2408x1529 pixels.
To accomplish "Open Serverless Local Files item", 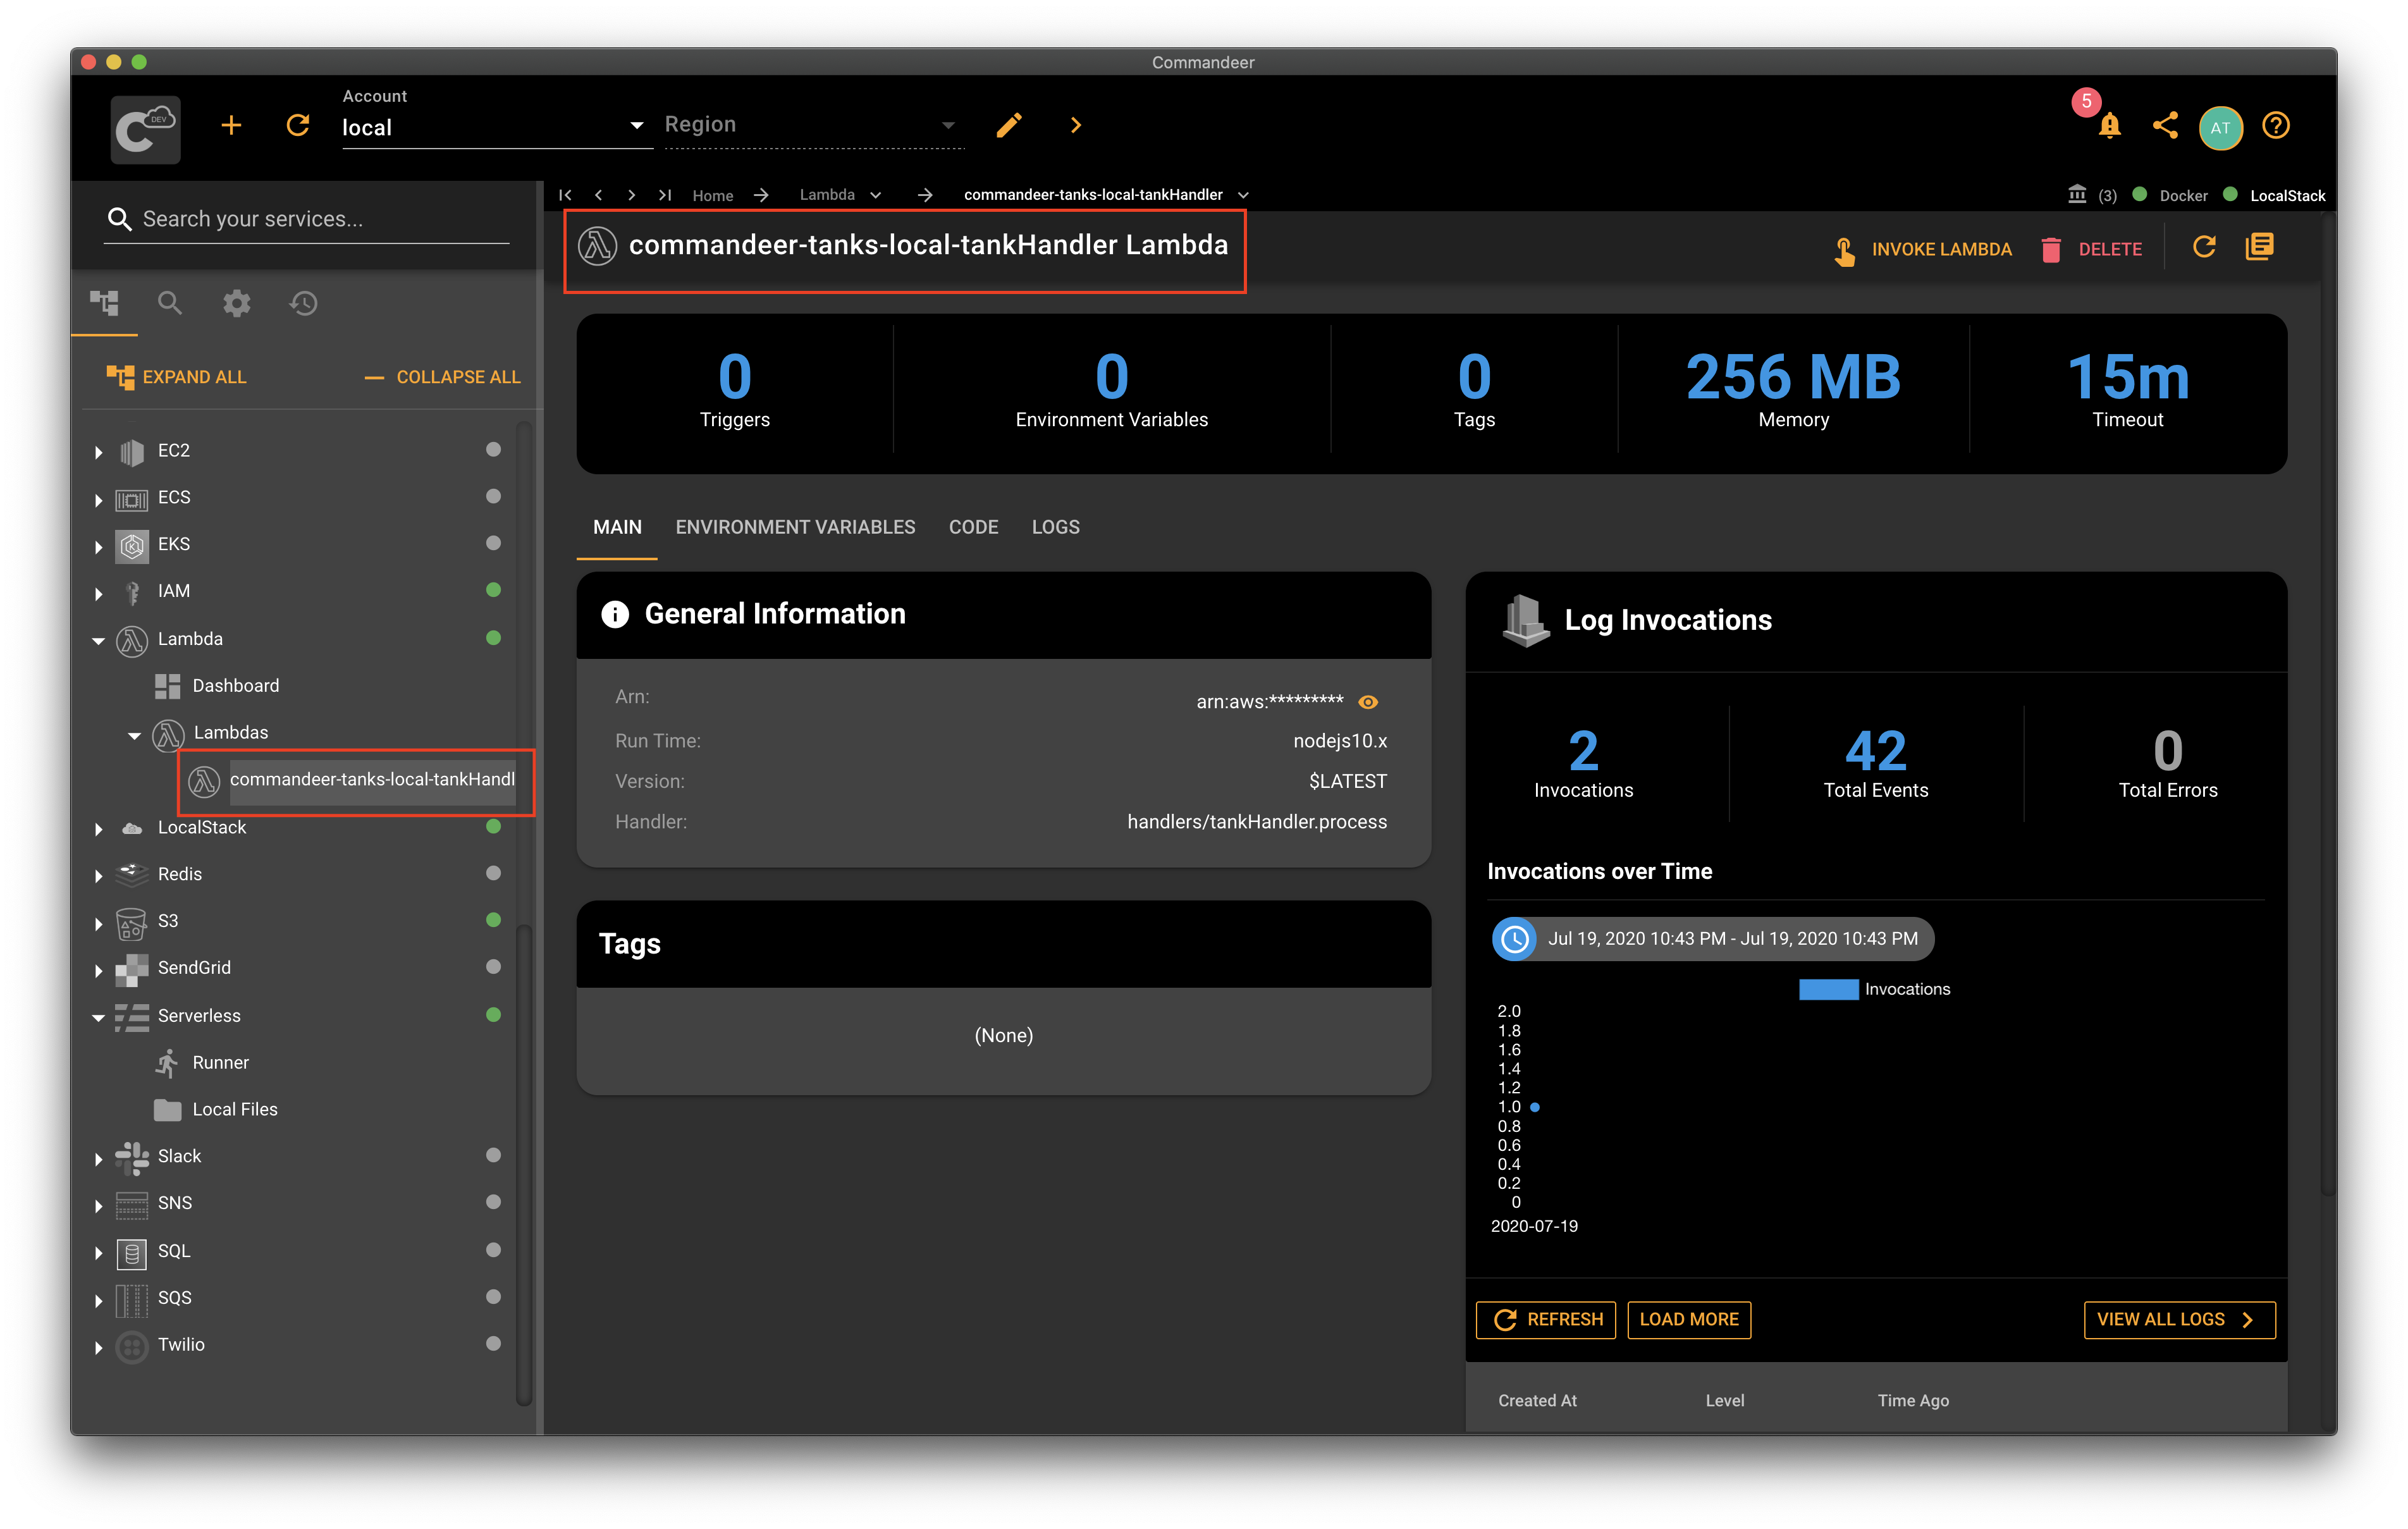I will [x=216, y=1110].
